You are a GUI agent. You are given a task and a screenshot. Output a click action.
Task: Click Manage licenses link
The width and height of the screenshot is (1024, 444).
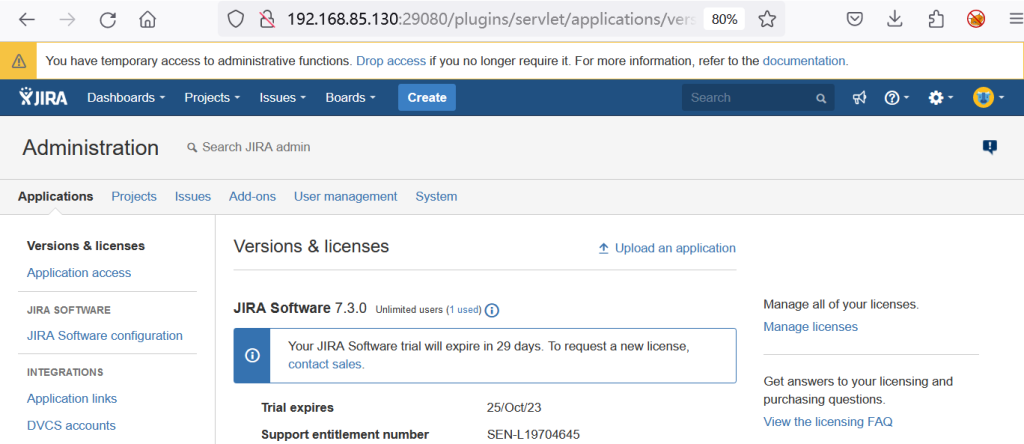pyautogui.click(x=810, y=326)
